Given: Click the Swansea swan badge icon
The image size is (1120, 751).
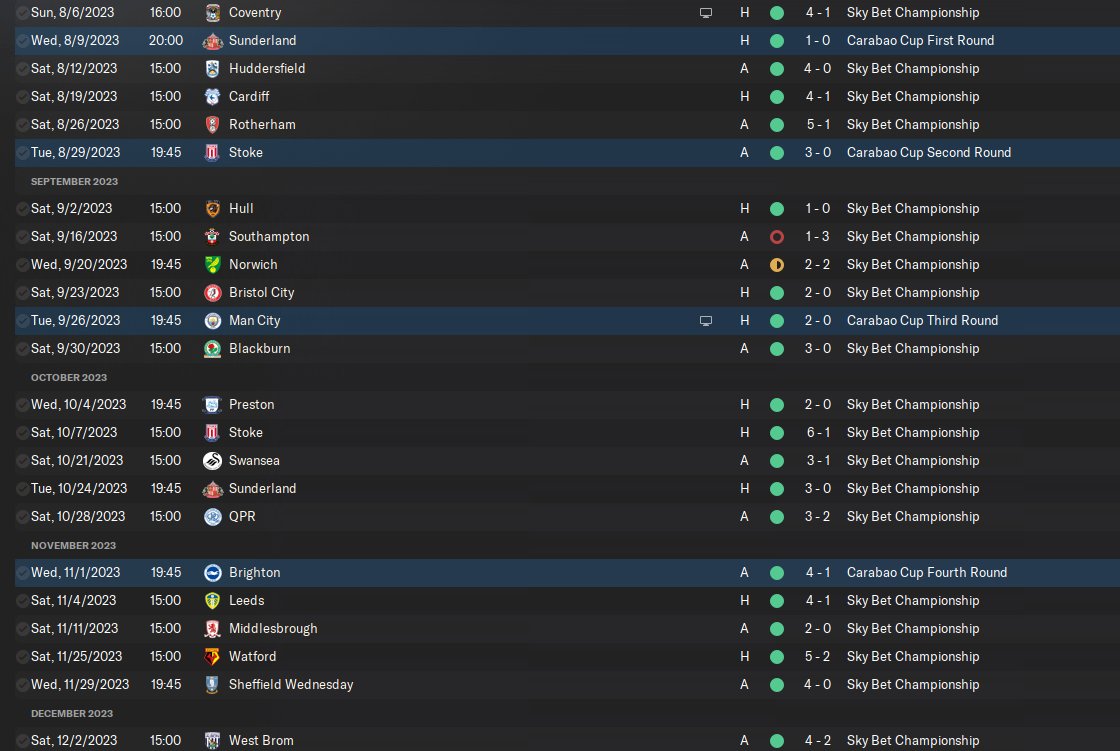Looking at the screenshot, I should [212, 461].
